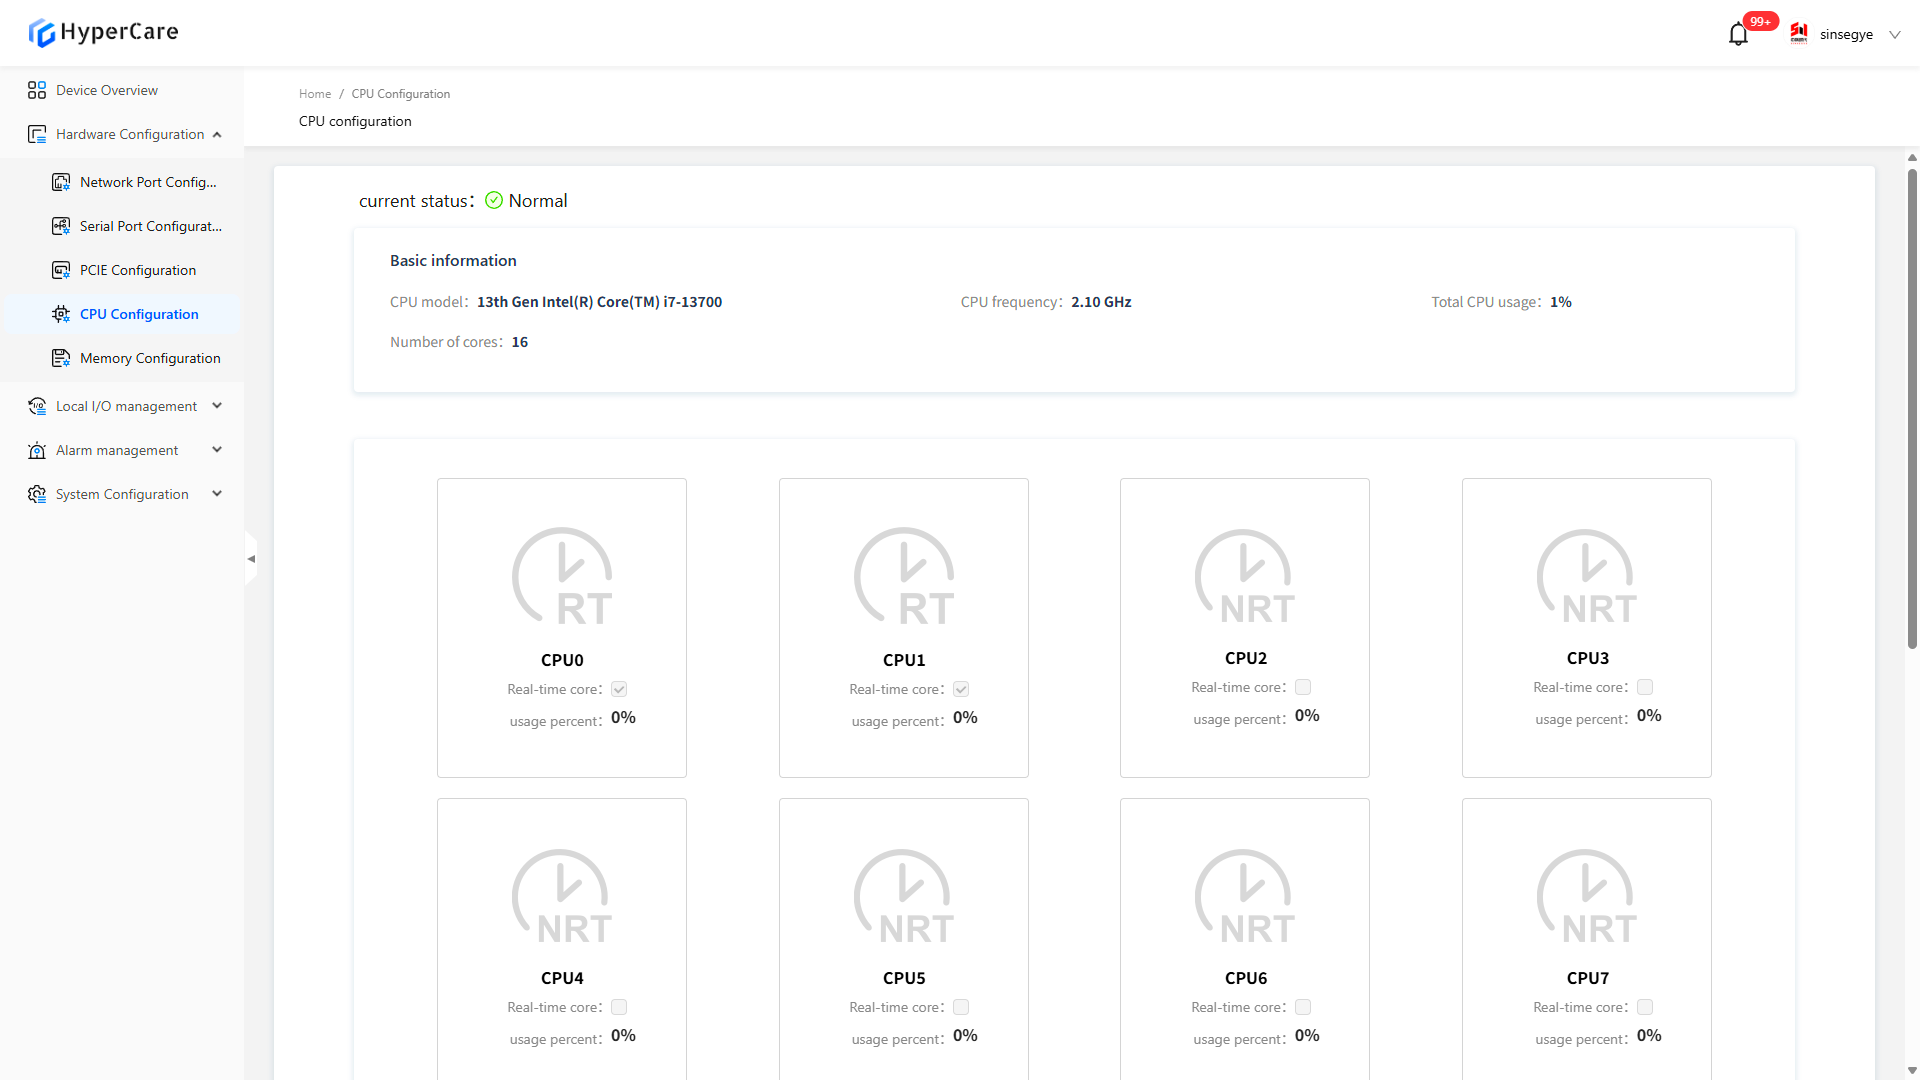
Task: Go to Home via breadcrumb link
Action: coord(314,94)
